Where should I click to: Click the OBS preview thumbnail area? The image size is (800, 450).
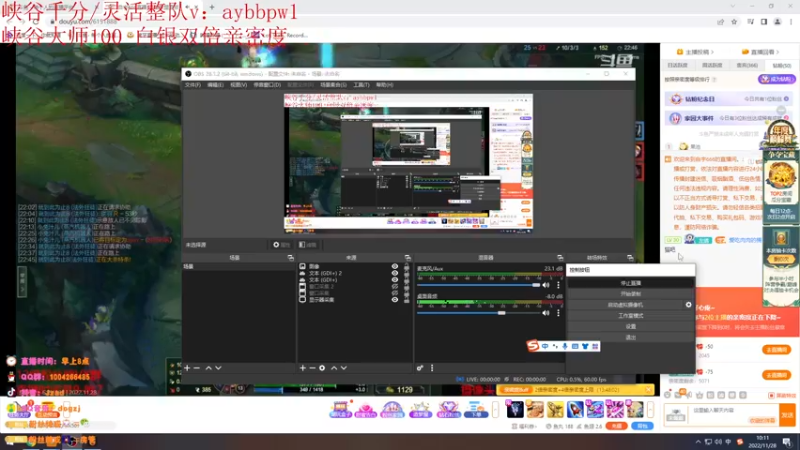pyautogui.click(x=408, y=163)
